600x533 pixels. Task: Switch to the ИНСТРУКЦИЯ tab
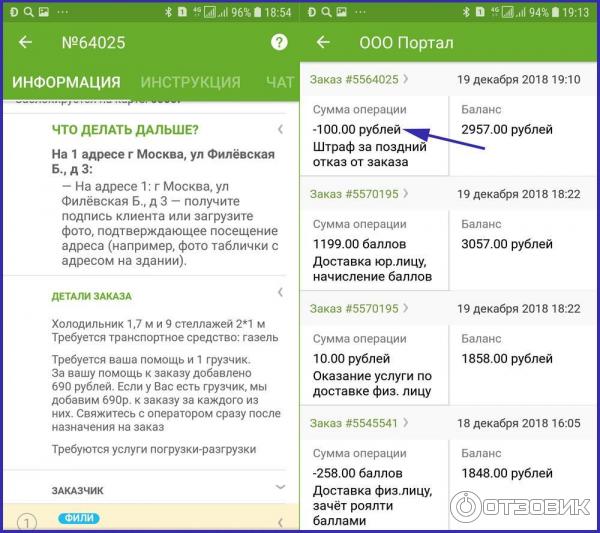coord(191,82)
